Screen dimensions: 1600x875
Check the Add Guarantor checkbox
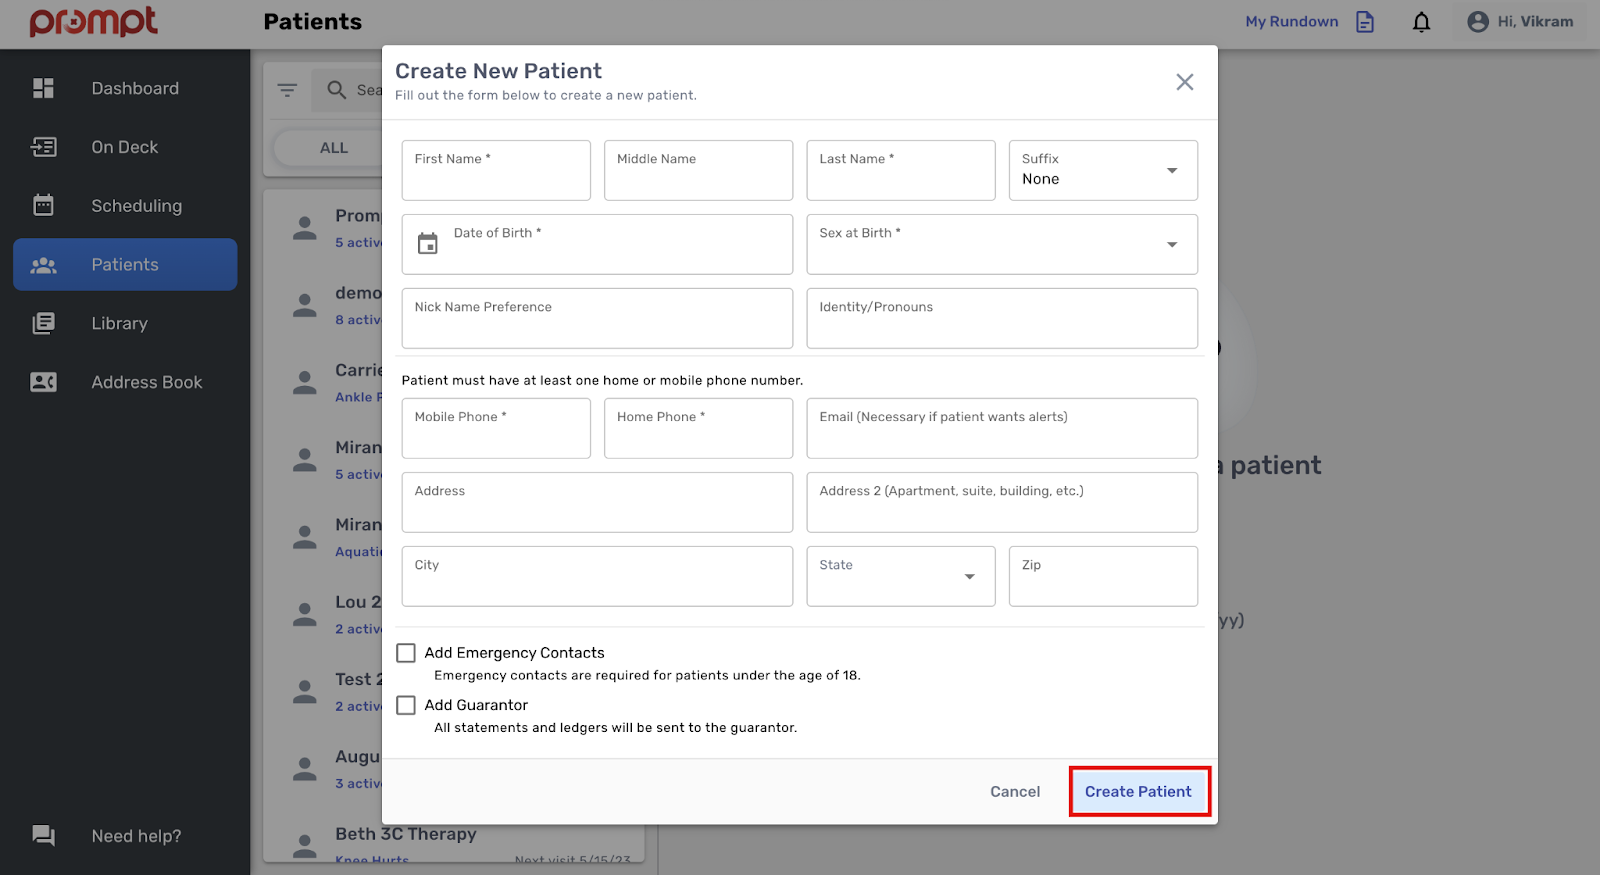pyautogui.click(x=406, y=705)
